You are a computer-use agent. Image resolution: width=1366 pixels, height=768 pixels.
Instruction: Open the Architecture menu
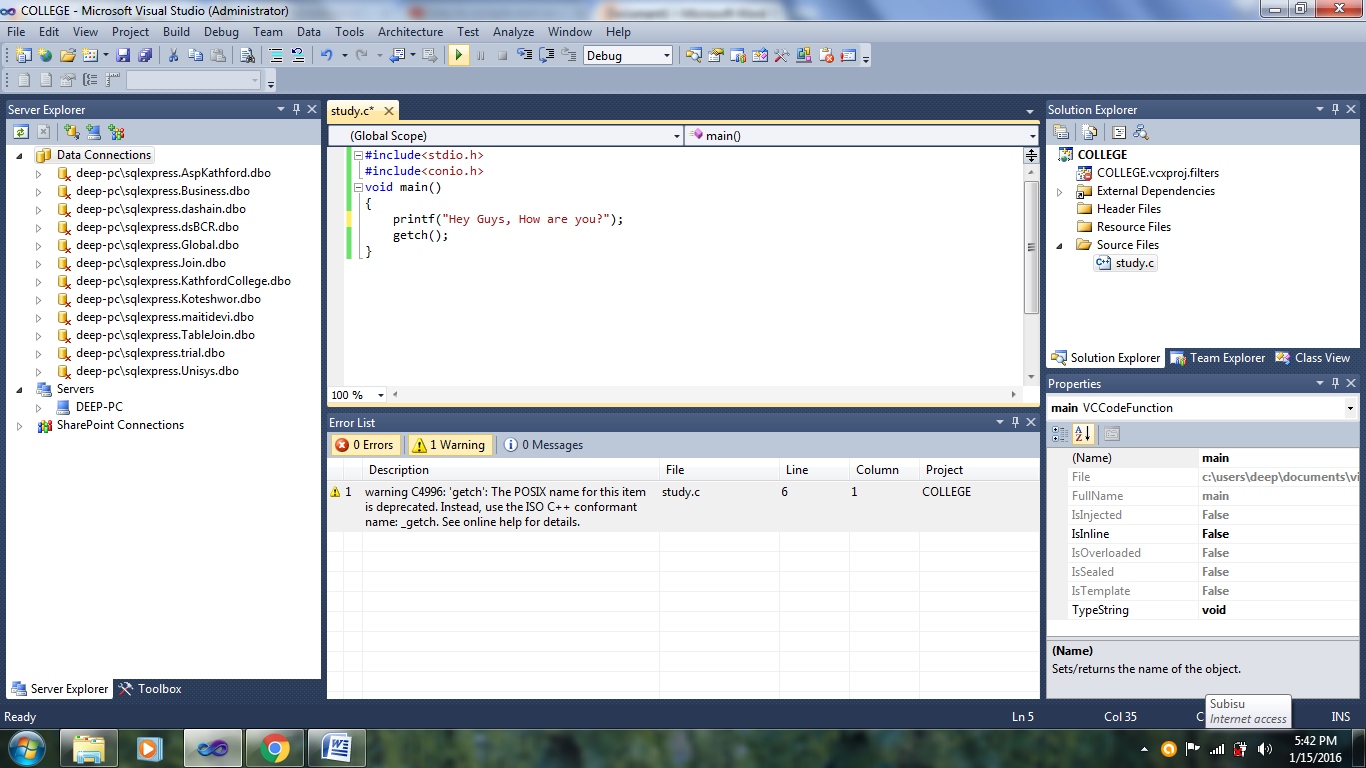(x=410, y=31)
